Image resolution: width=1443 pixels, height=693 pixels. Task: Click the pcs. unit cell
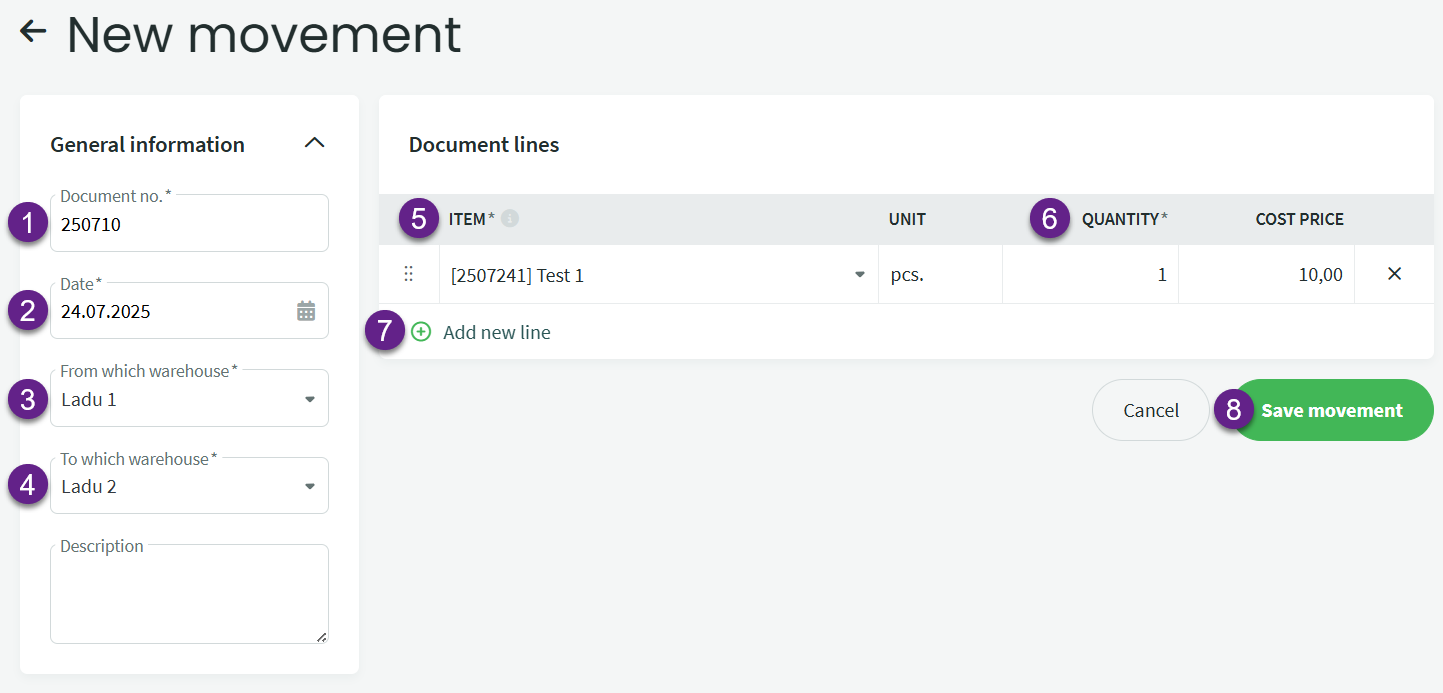tap(939, 275)
